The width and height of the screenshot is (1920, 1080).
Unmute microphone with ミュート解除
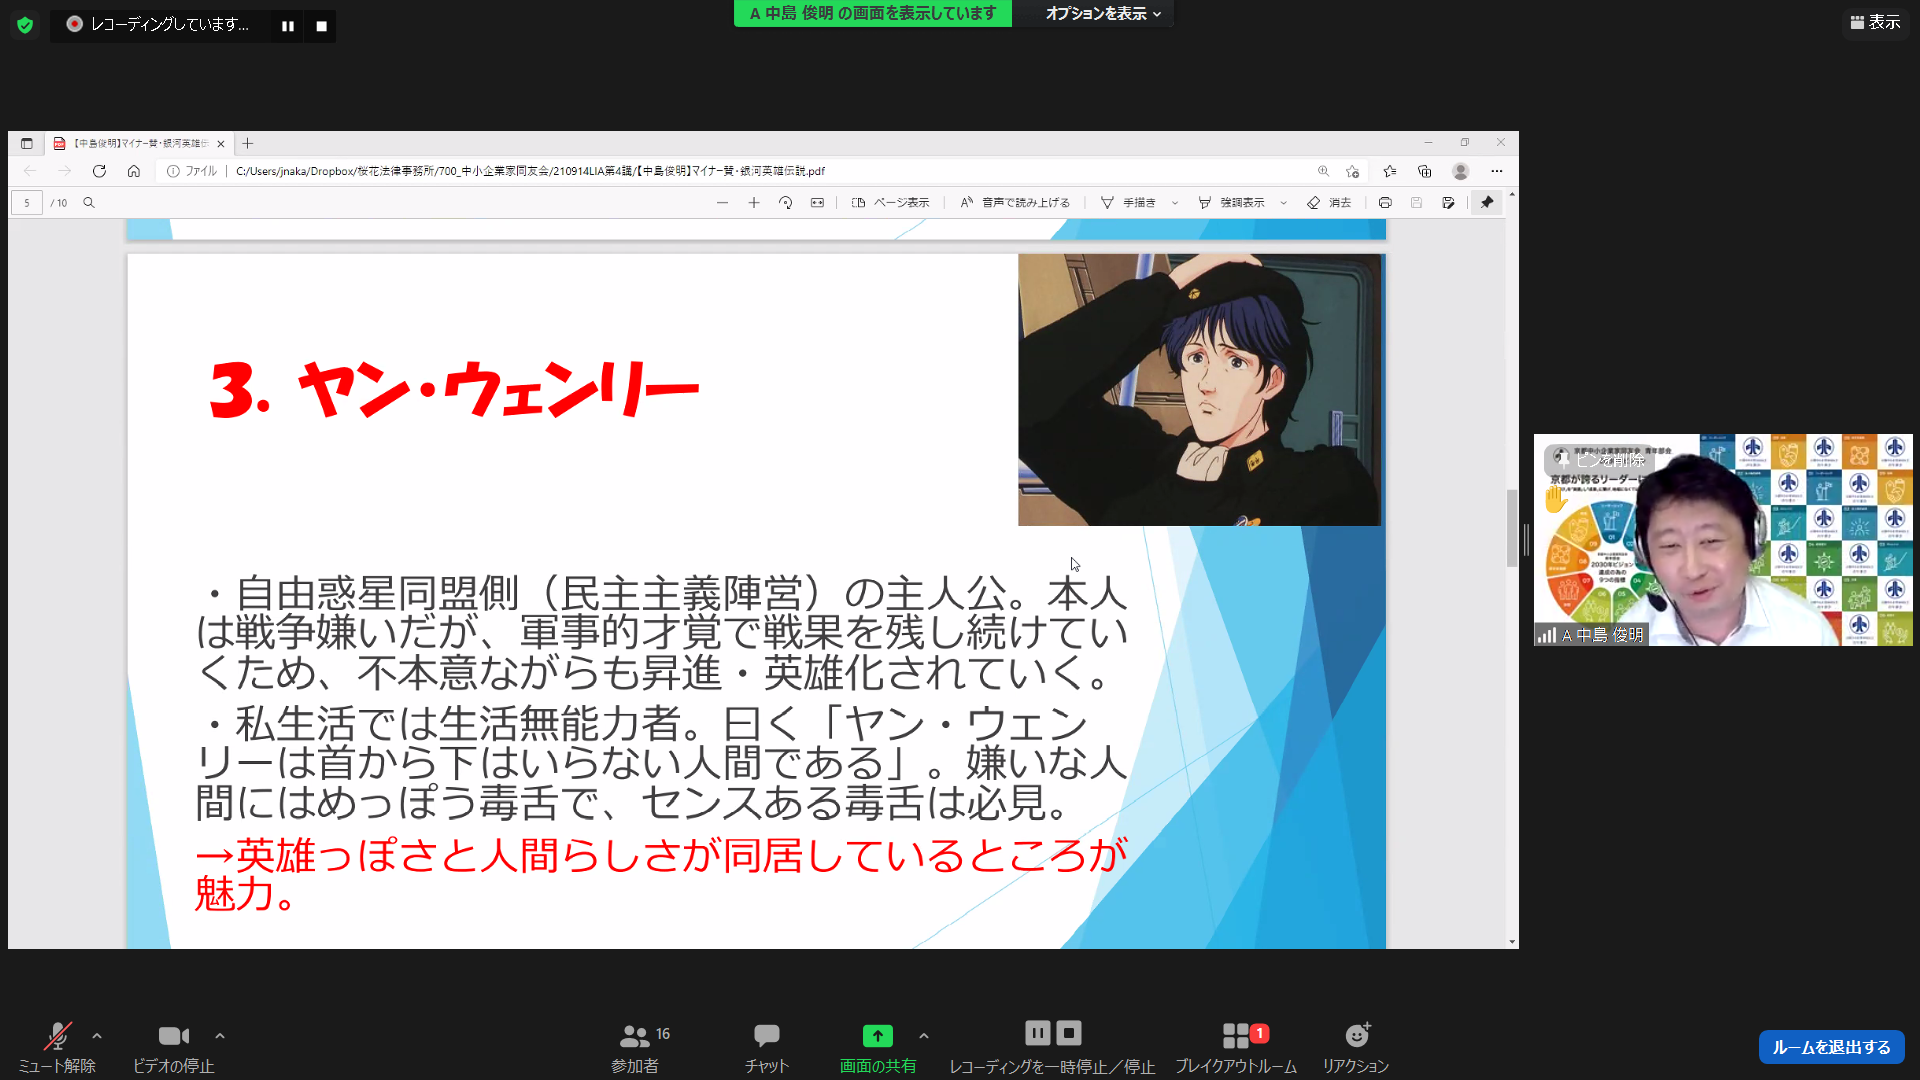click(57, 1048)
